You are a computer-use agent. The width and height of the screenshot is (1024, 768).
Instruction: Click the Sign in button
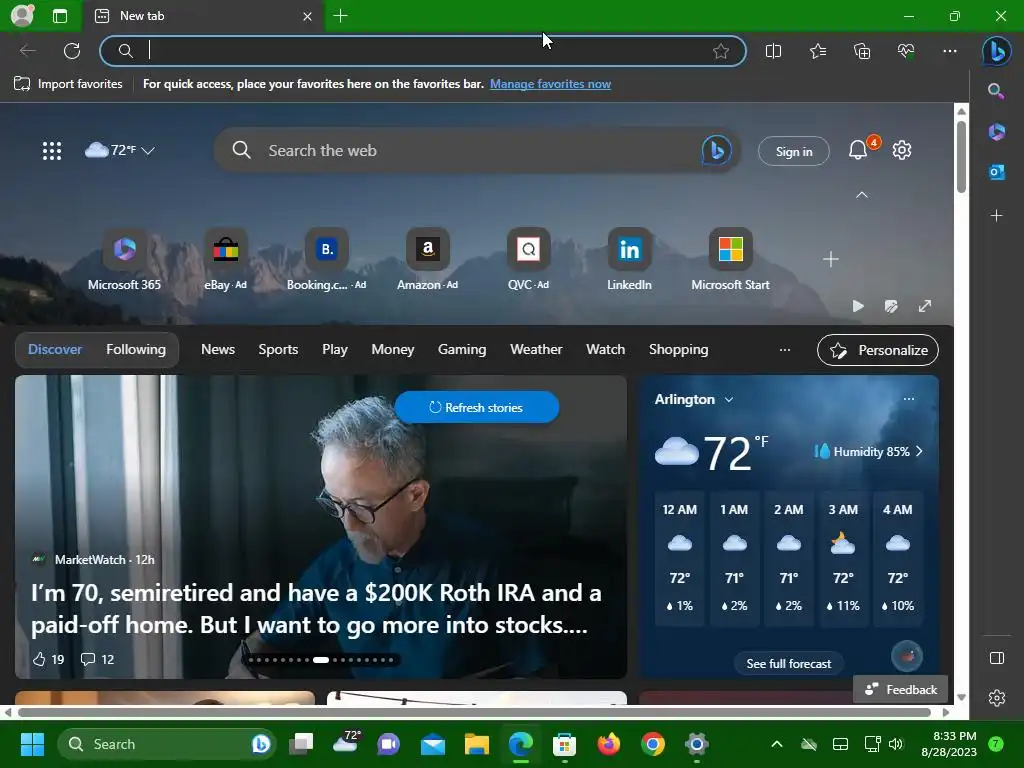(x=793, y=152)
